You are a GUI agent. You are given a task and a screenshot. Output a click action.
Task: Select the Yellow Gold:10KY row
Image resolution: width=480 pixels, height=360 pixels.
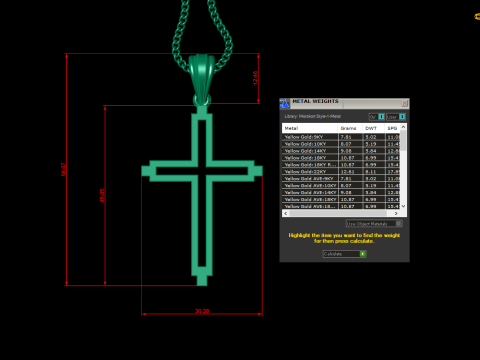341,144
